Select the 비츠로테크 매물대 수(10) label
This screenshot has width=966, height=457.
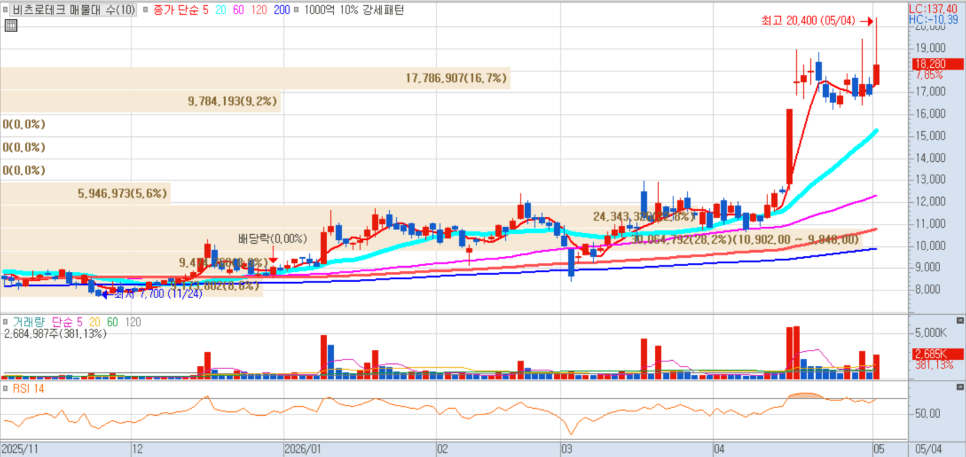[74, 10]
